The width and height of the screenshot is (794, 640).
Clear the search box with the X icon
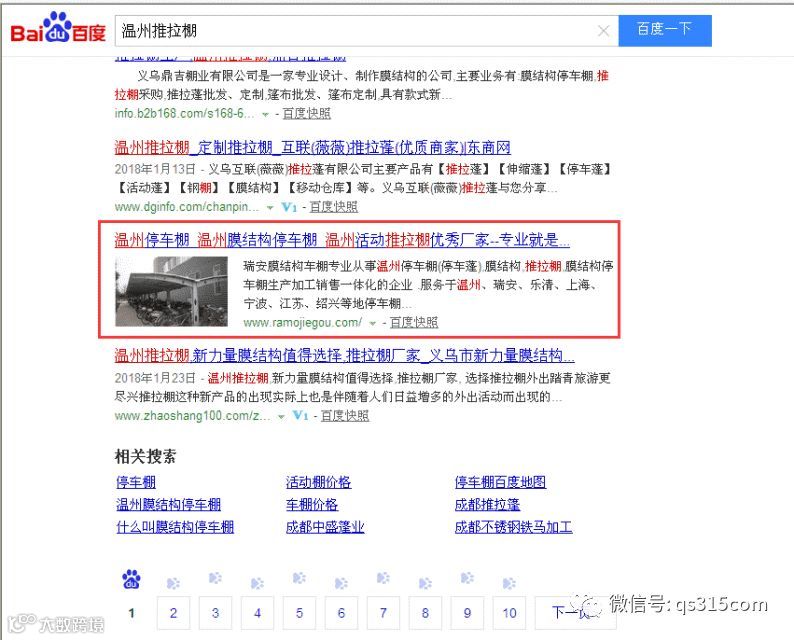coord(603,31)
